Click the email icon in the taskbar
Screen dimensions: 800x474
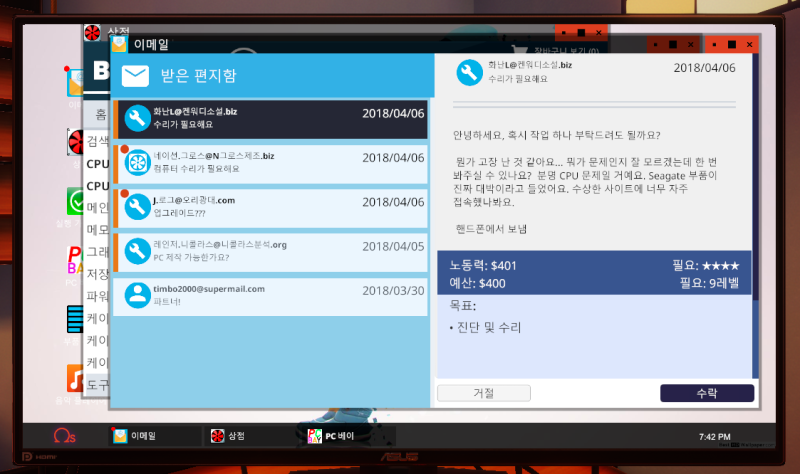120,436
